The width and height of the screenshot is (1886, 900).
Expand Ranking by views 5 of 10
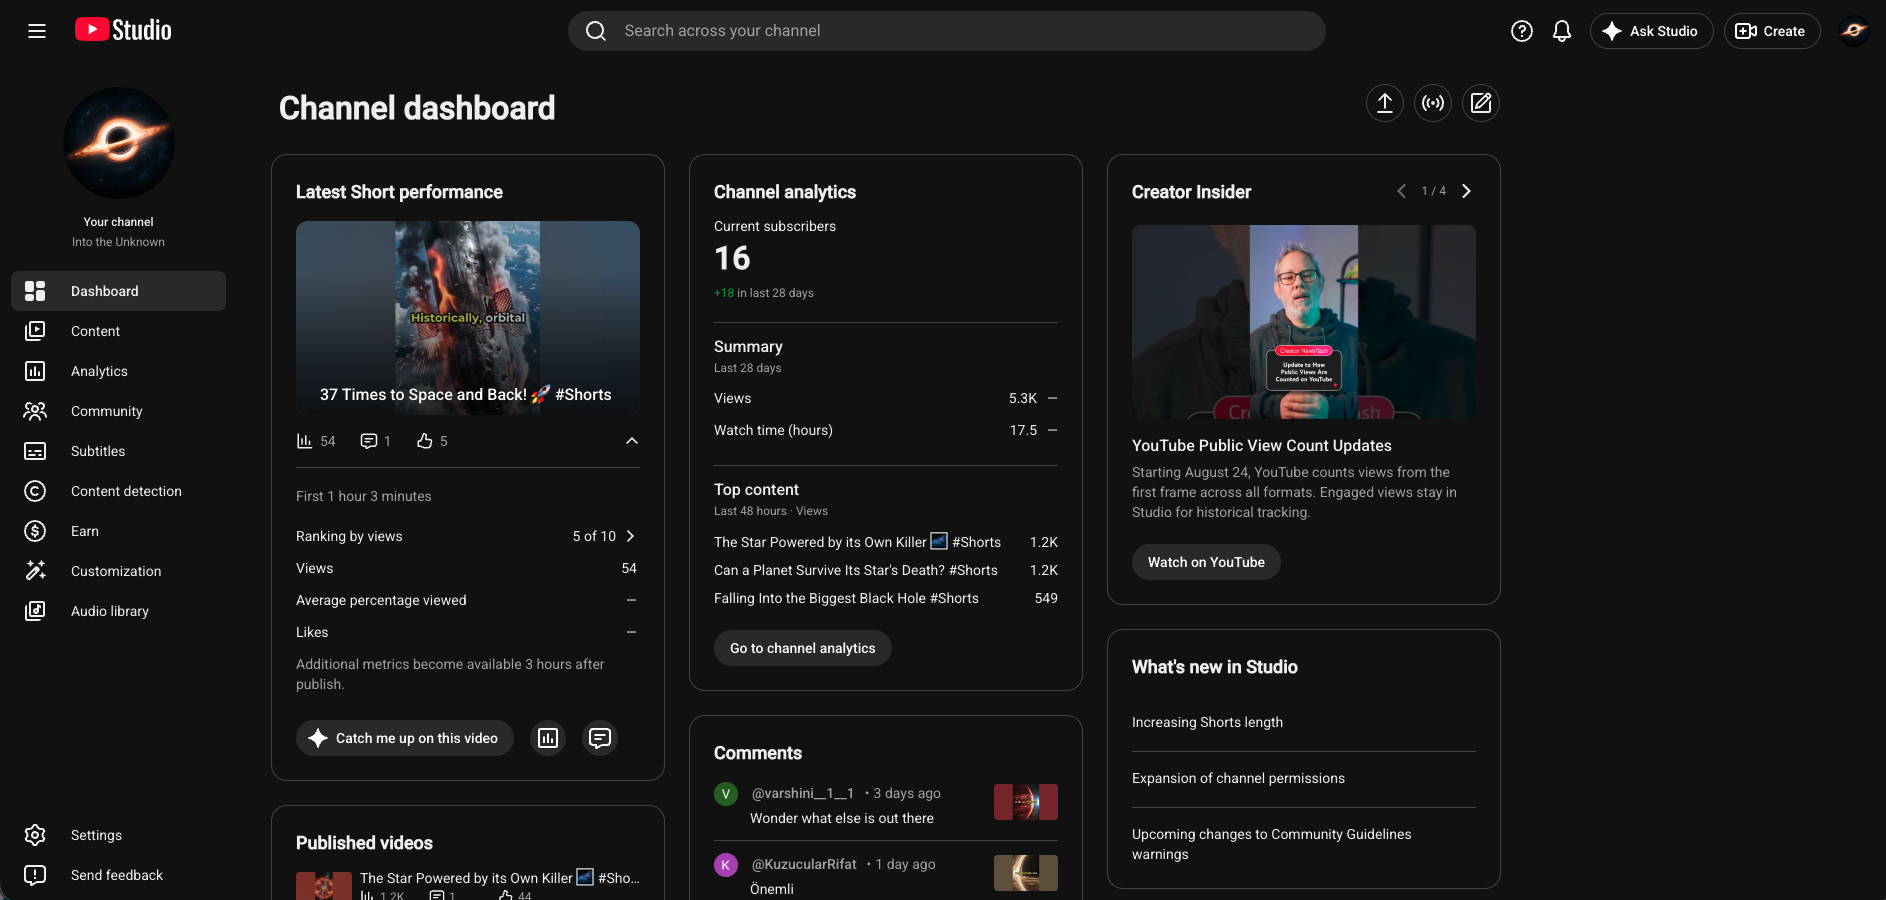click(x=468, y=536)
